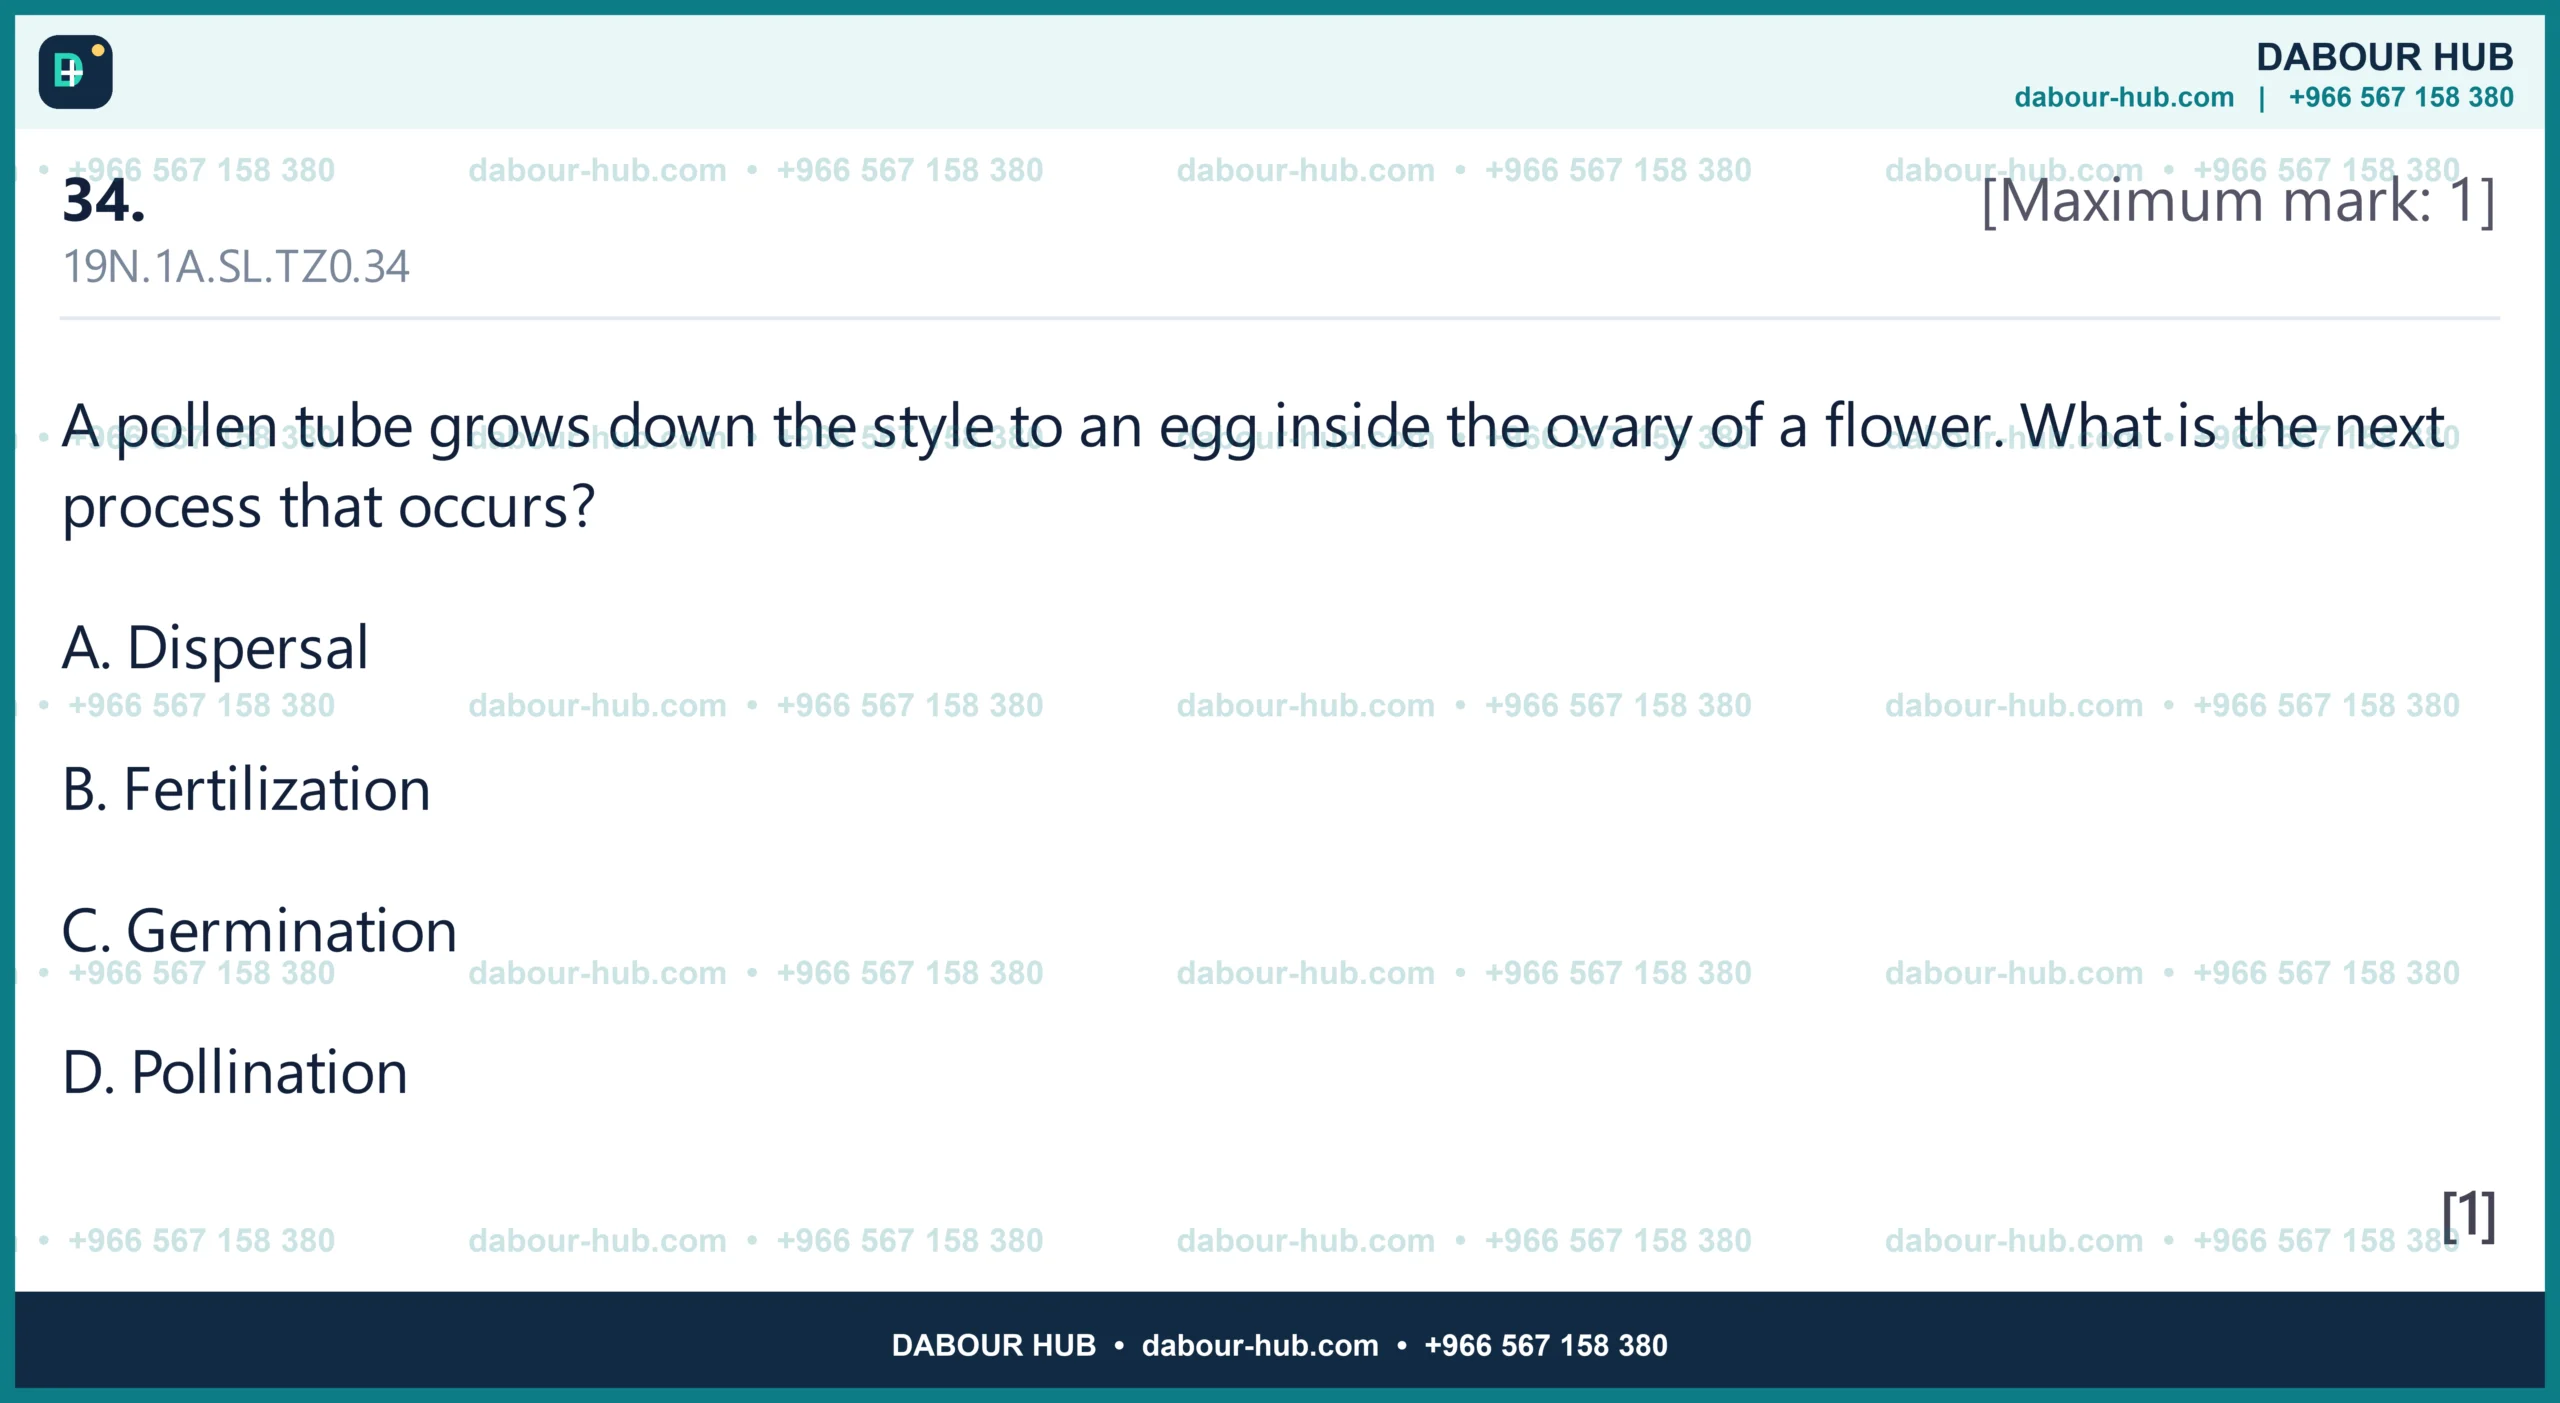Open the dabour-hub.com link in header
The height and width of the screenshot is (1403, 2560).
(2123, 97)
